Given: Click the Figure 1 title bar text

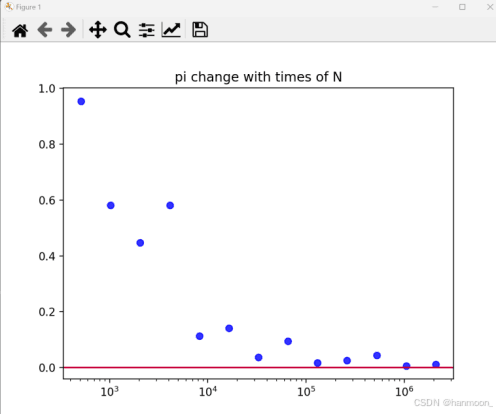Looking at the screenshot, I should tap(28, 7).
